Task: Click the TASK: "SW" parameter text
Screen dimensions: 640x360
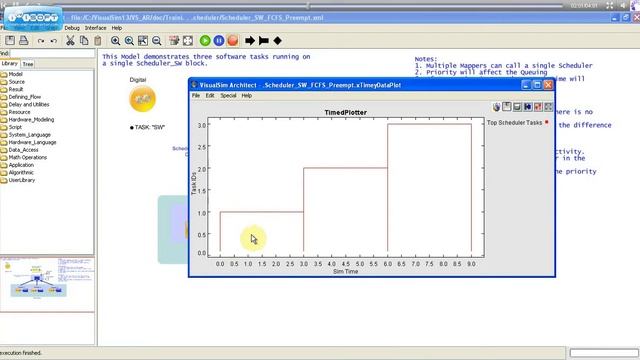Action: [150, 127]
